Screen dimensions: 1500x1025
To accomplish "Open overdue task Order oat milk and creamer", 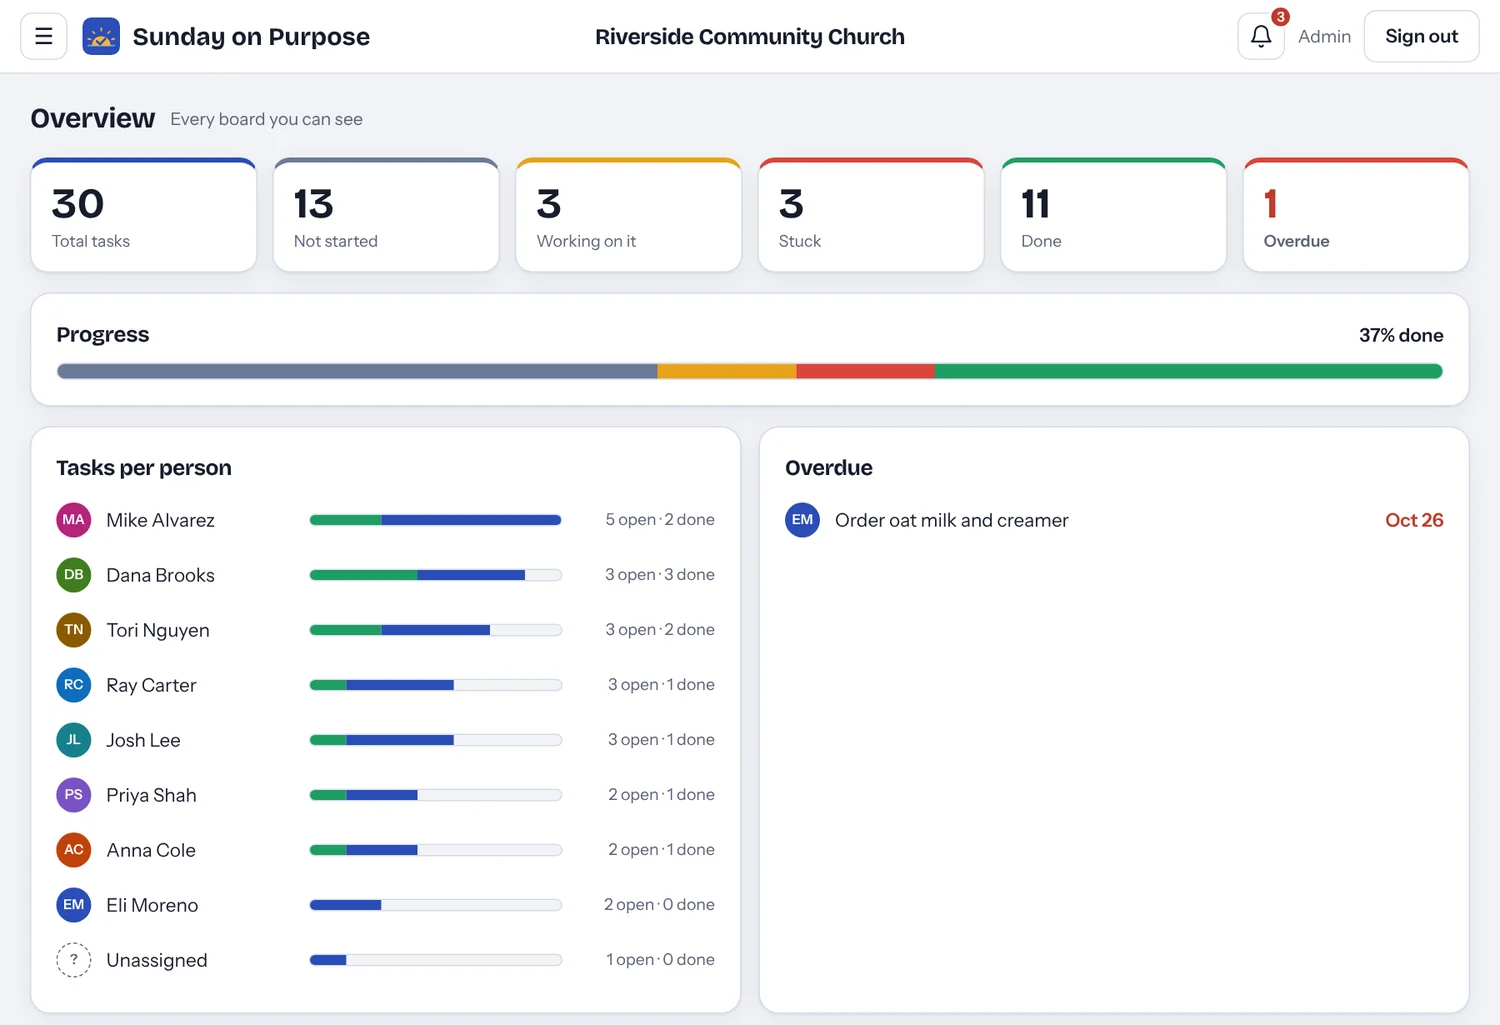I will click(952, 520).
